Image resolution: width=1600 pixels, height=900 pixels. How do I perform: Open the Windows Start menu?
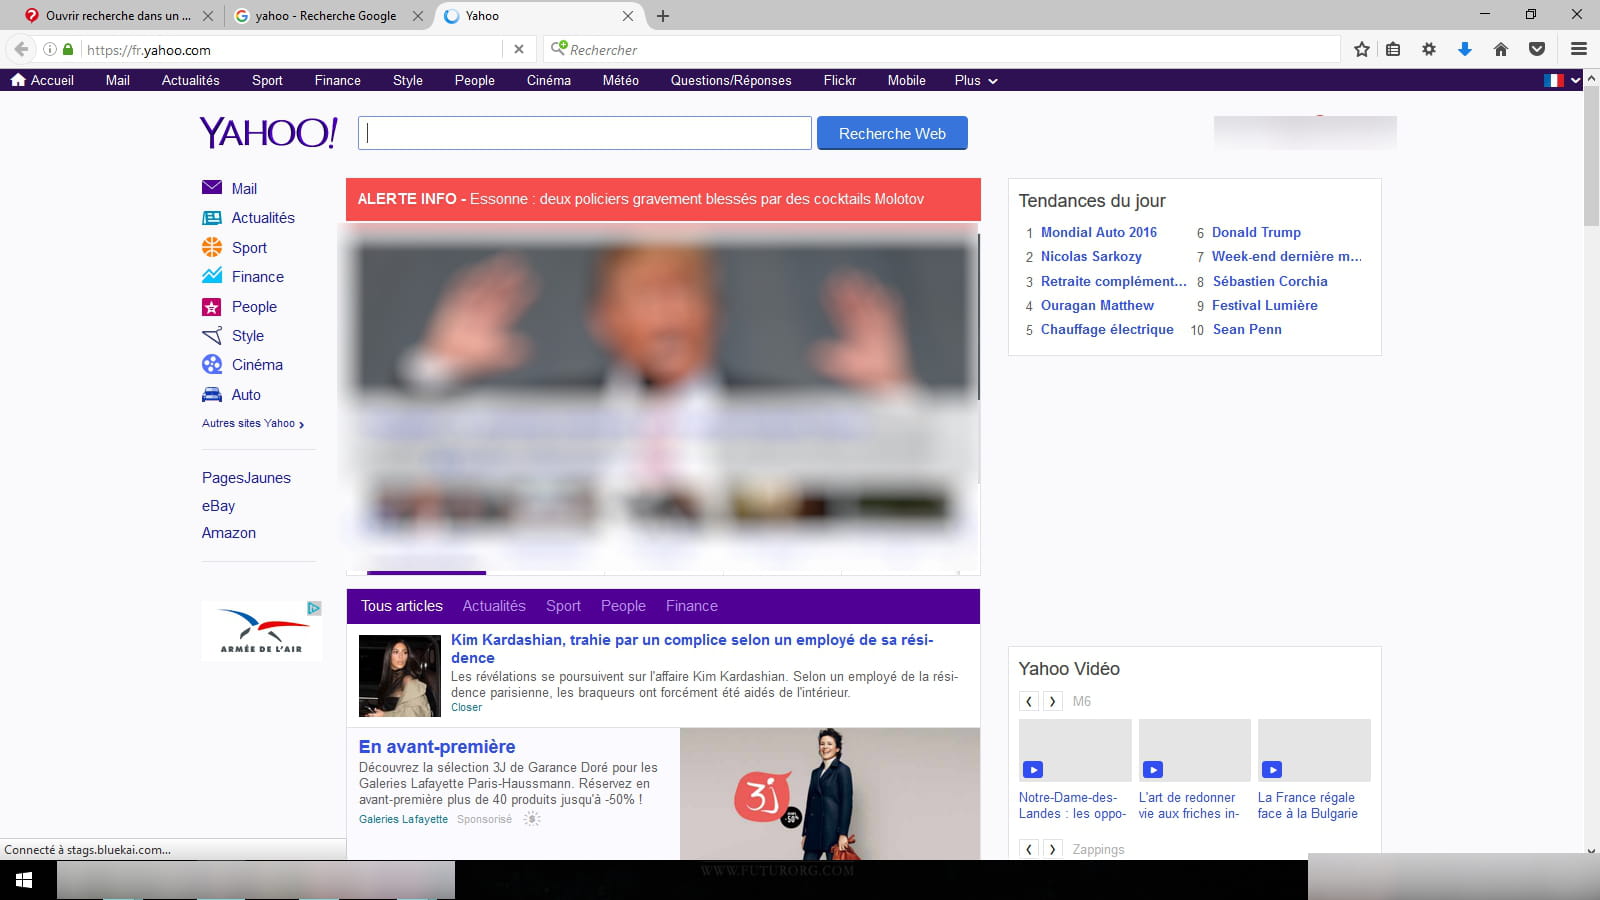24,880
